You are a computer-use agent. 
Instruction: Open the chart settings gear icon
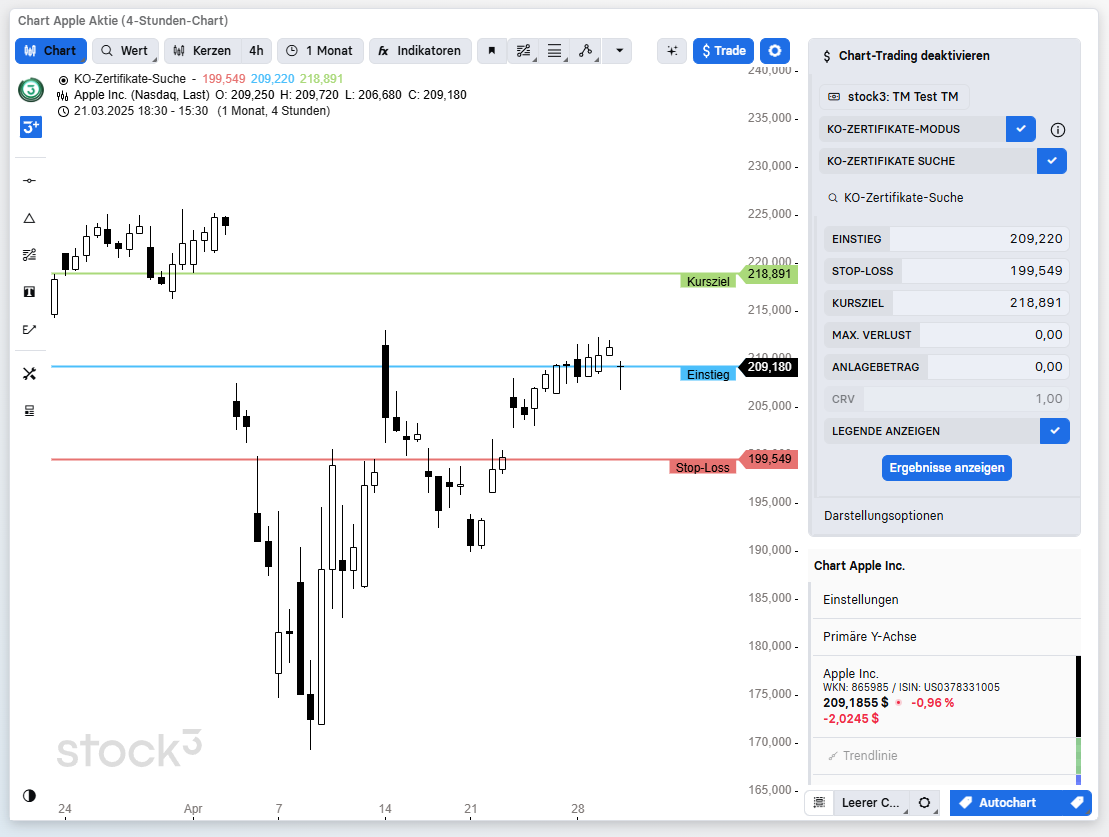(775, 51)
